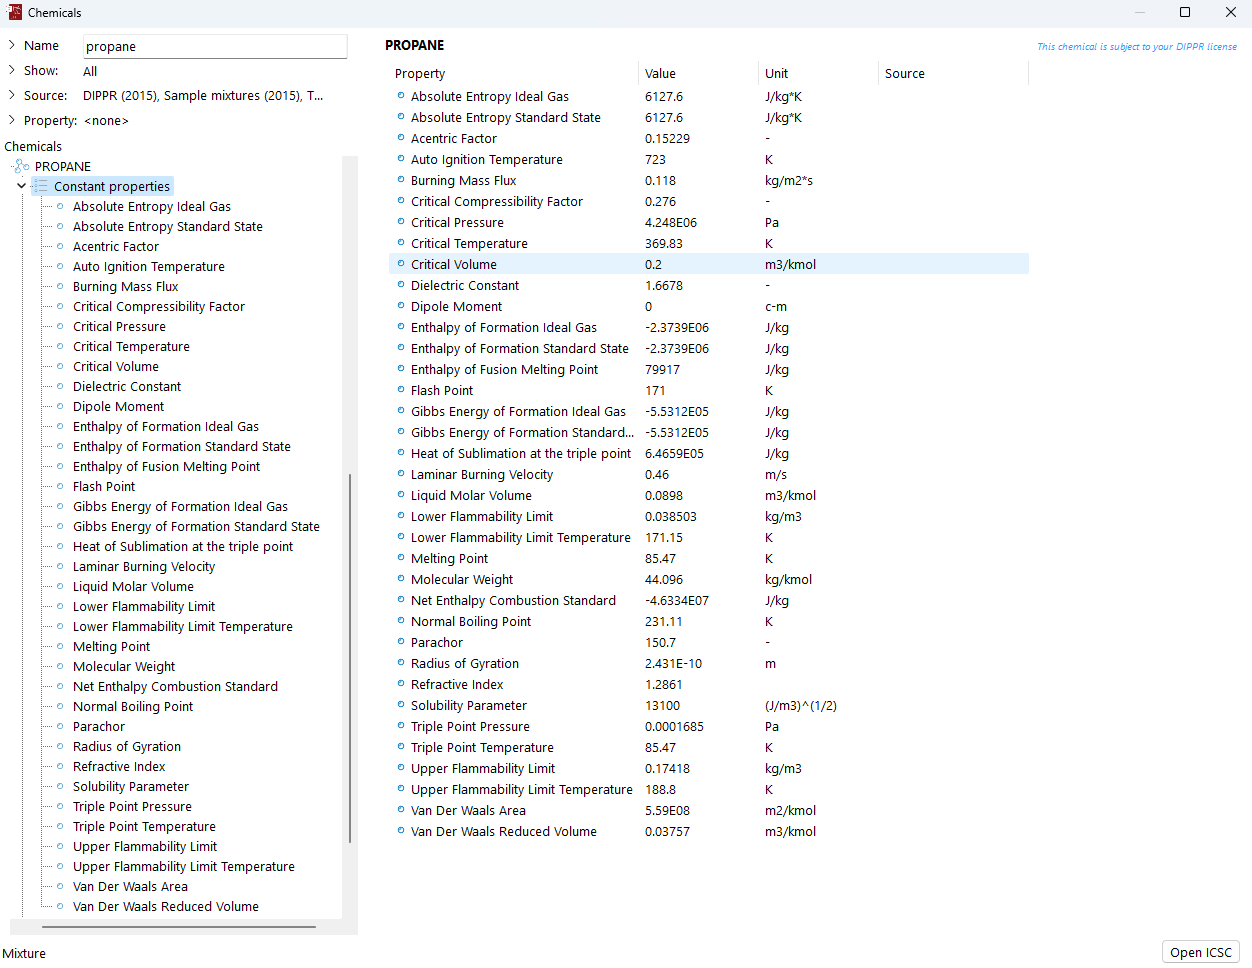Click the bullet icon for Burning Mass Flux in tree
The height and width of the screenshot is (968, 1252).
click(x=60, y=286)
